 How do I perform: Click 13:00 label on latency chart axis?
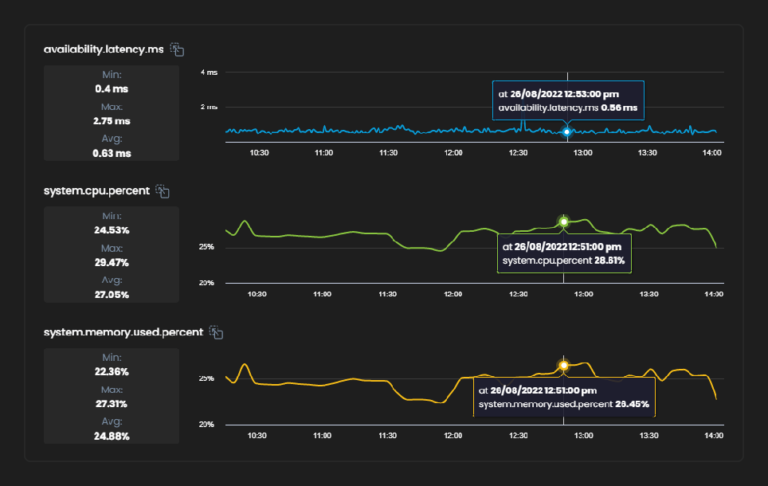pyautogui.click(x=582, y=153)
